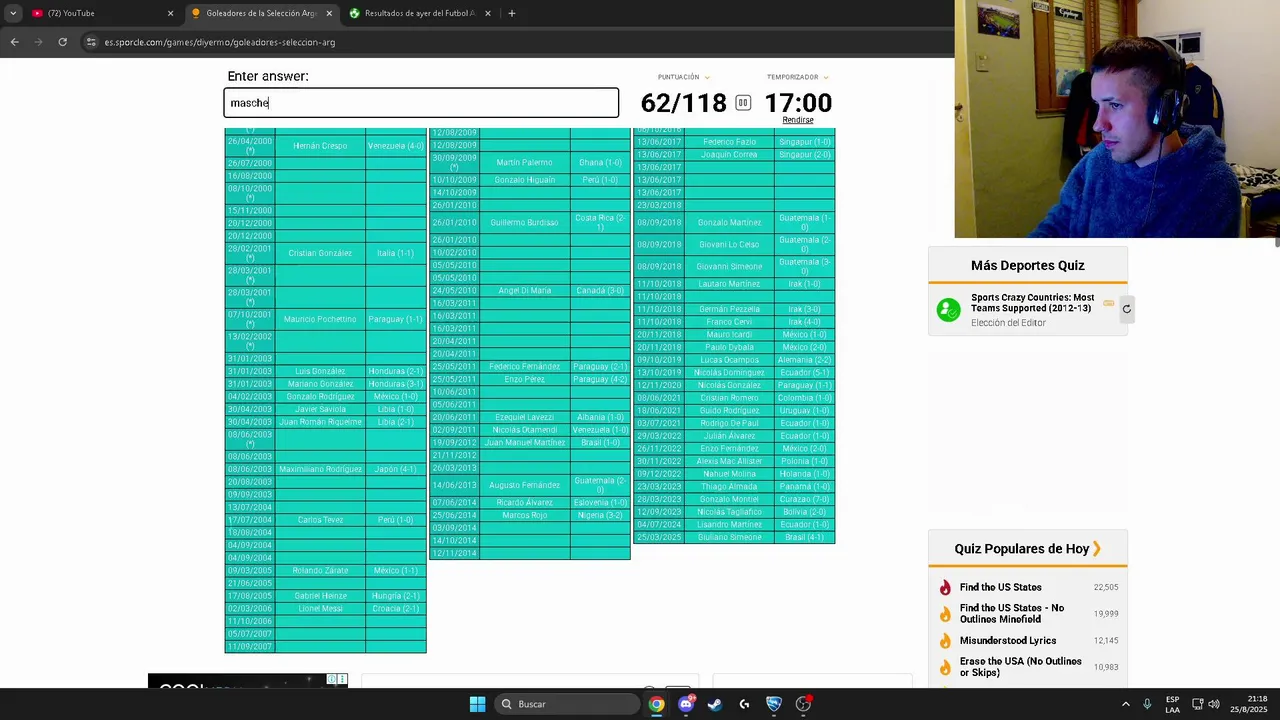View site information icon in address bar
The image size is (1280, 720).
pyautogui.click(x=92, y=42)
